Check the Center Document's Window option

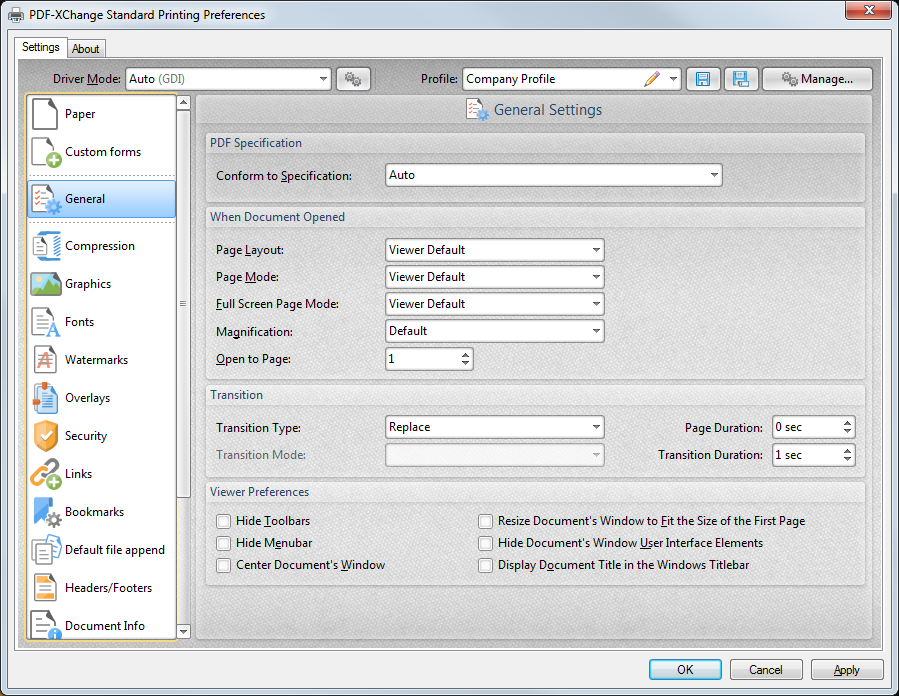pos(223,565)
